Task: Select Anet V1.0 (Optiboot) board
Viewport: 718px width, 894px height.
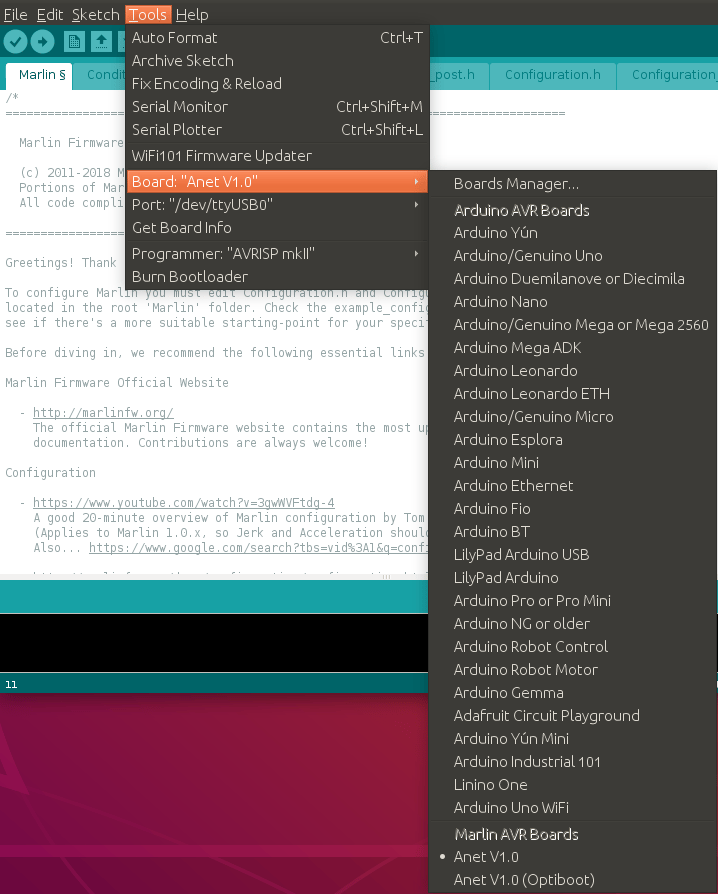Action: pos(573,880)
